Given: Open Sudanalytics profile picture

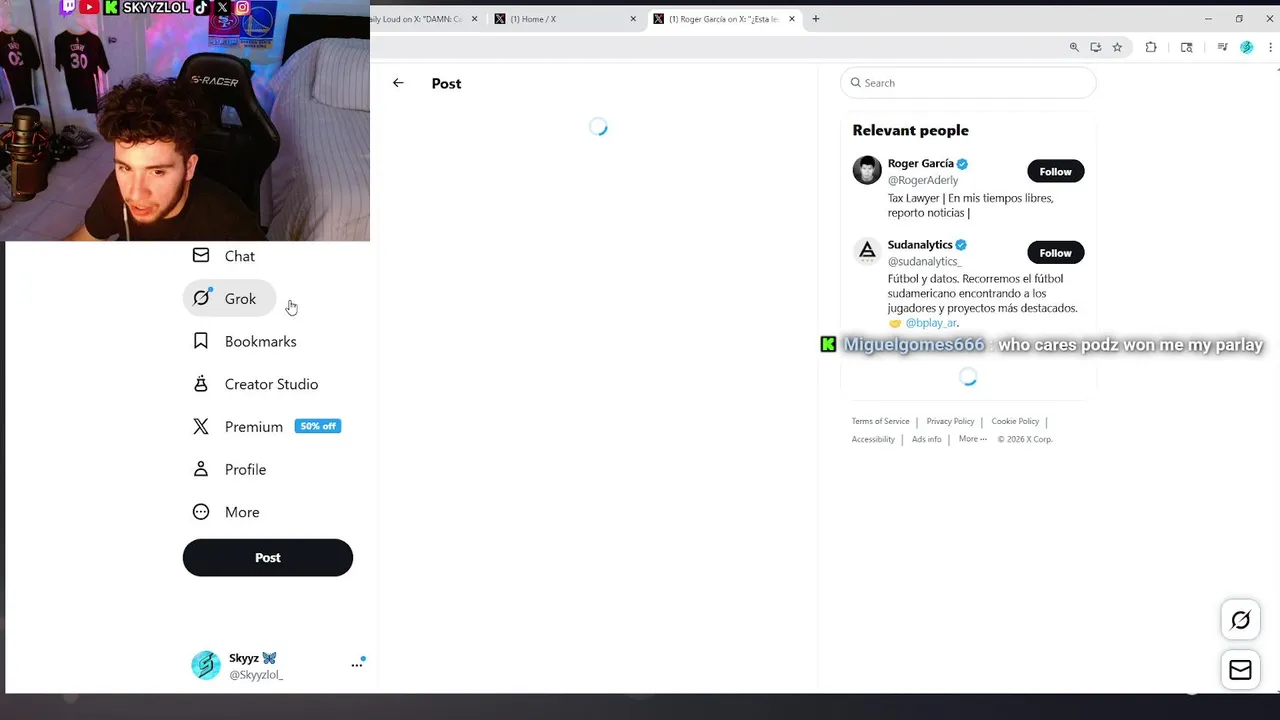Looking at the screenshot, I should pos(867,251).
